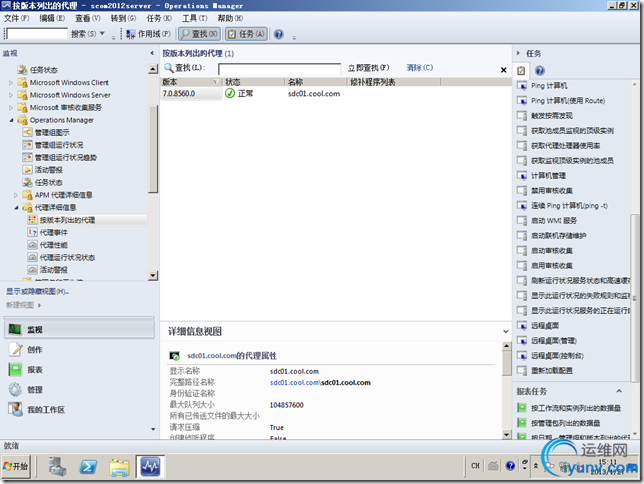Open the 工具(T) menu

click(195, 18)
